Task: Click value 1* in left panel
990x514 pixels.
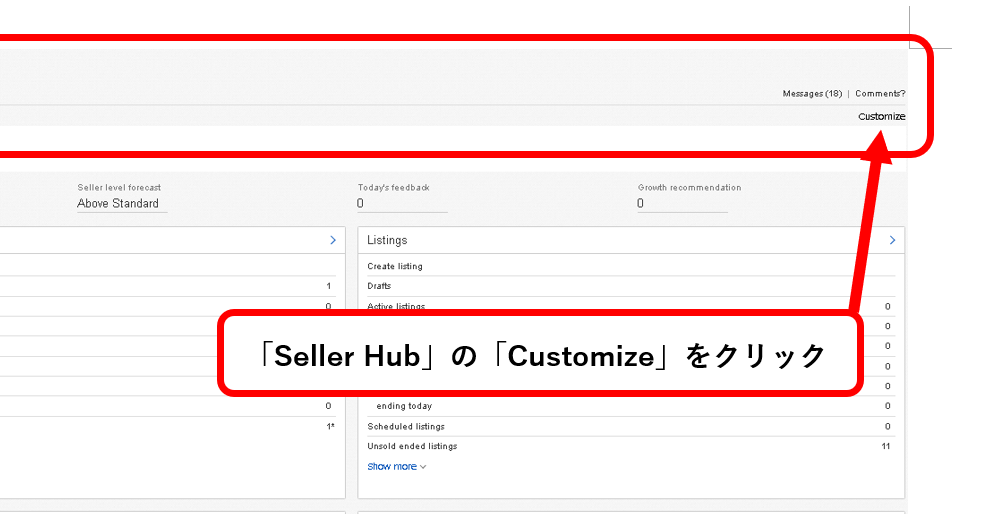Action: [x=330, y=426]
